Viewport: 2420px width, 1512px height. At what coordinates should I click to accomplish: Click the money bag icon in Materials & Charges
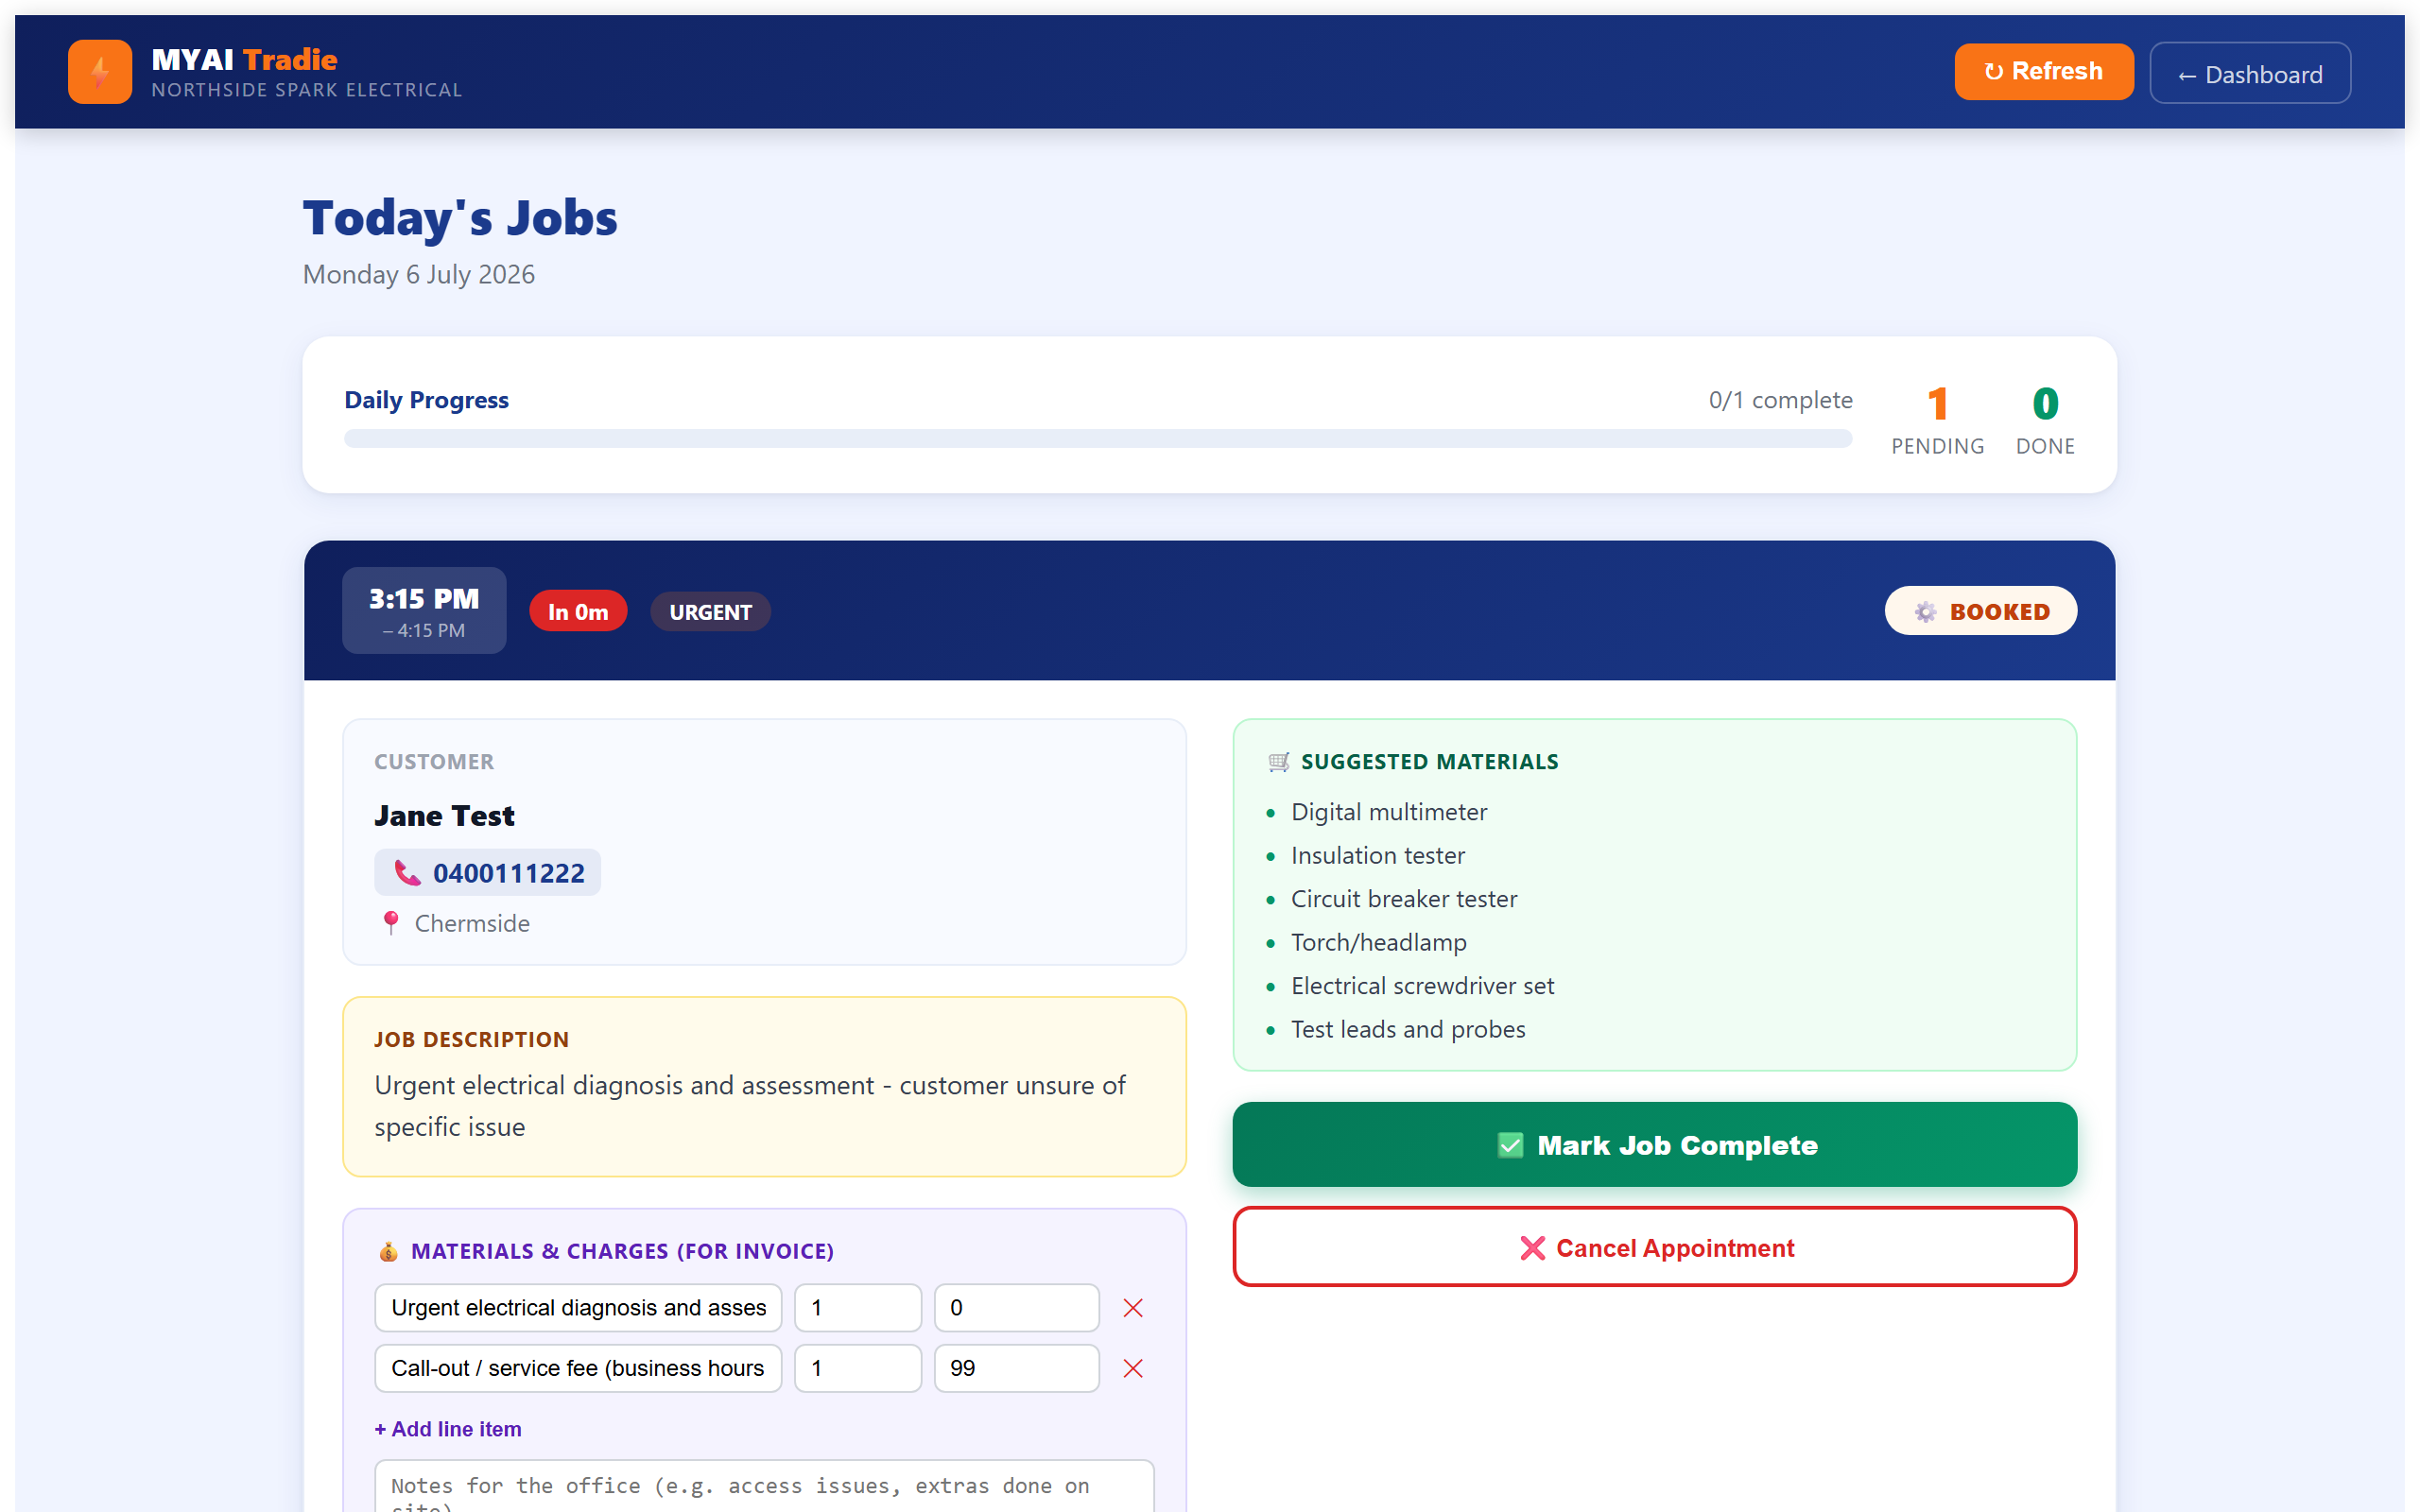tap(388, 1252)
